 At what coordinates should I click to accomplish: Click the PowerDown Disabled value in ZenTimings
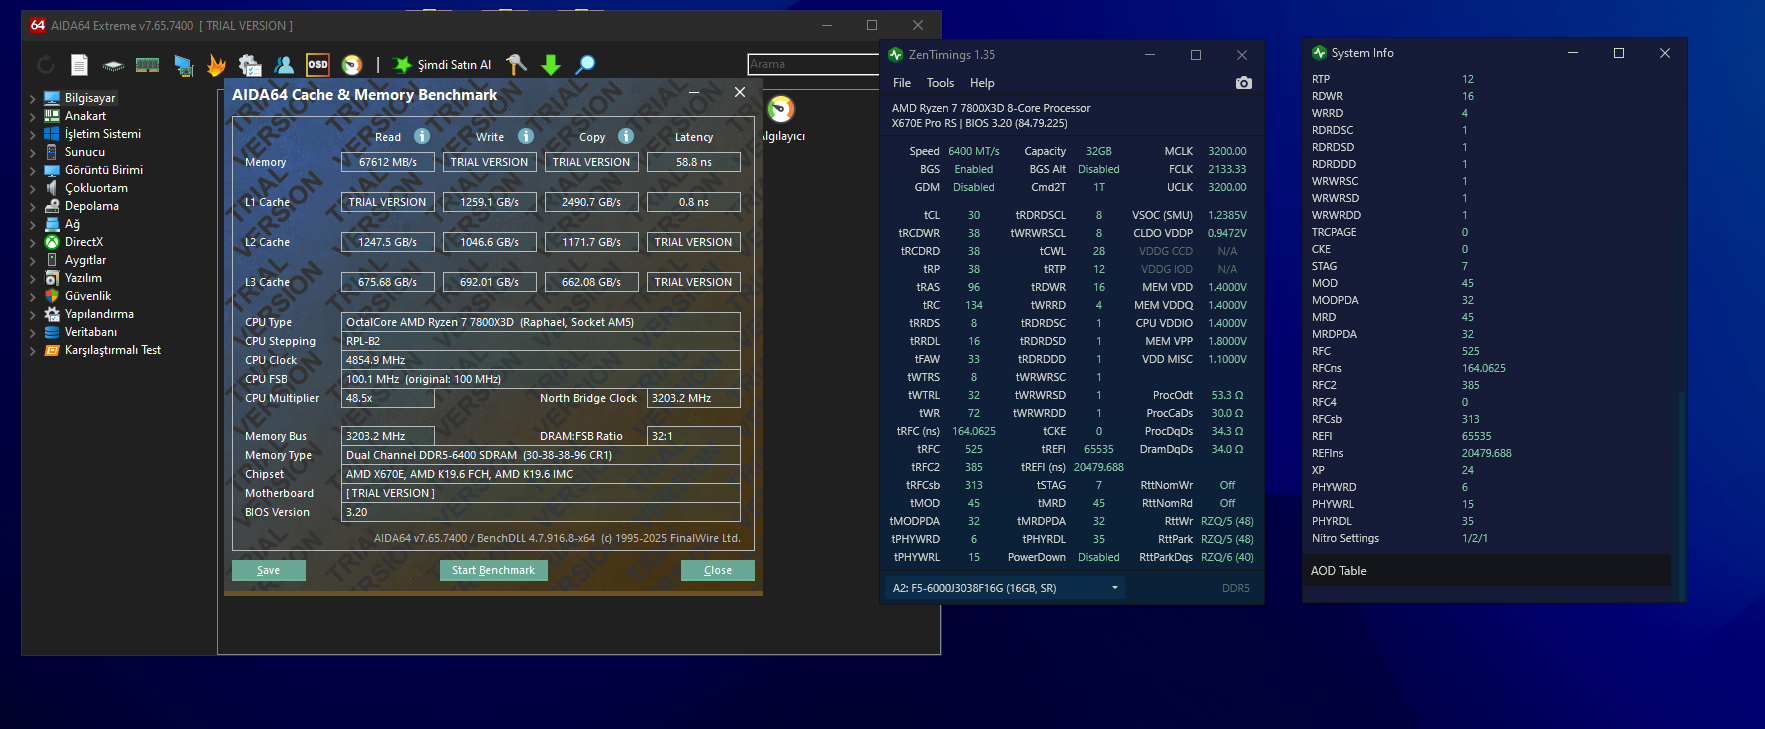1099,557
